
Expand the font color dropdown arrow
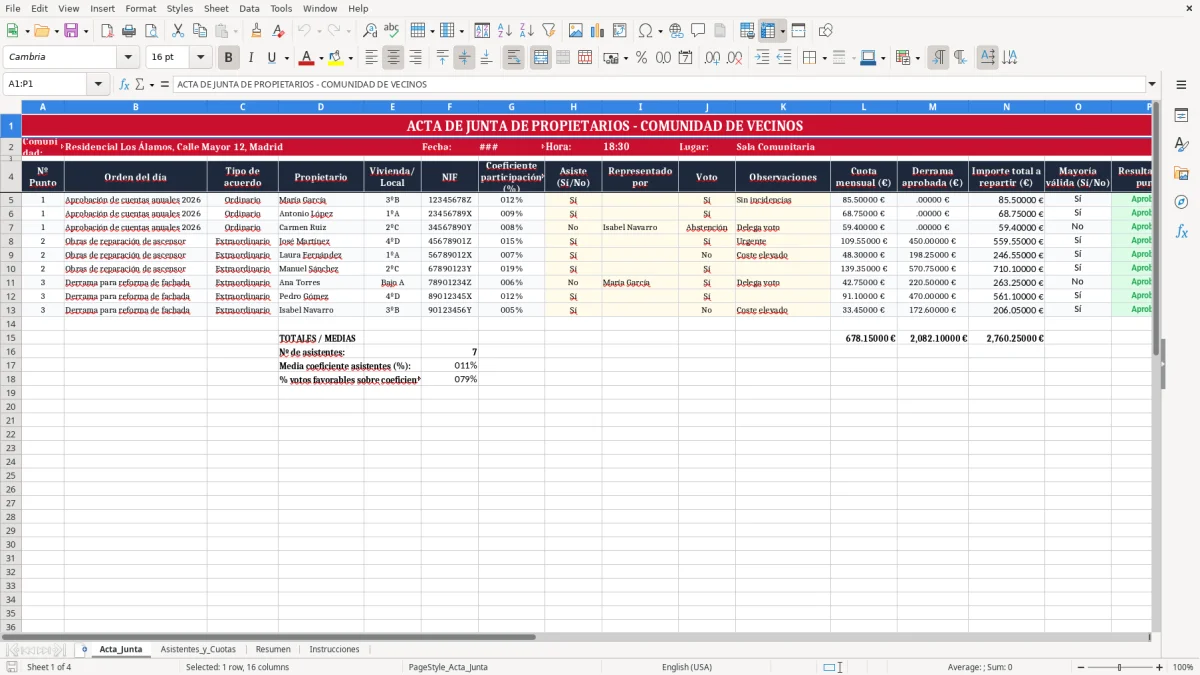(320, 58)
